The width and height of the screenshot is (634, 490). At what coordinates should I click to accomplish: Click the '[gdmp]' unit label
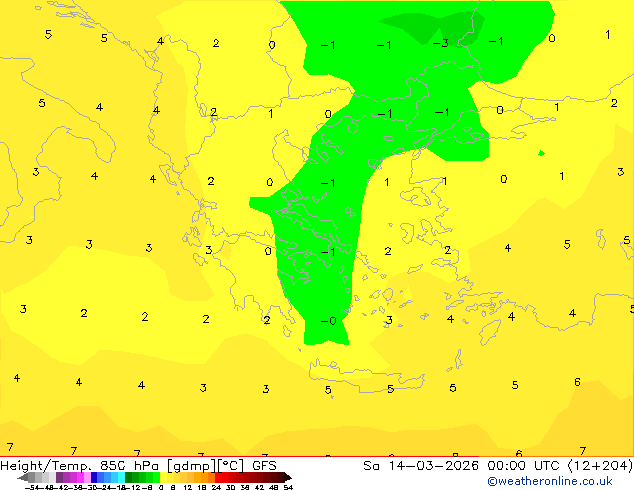pos(191,466)
